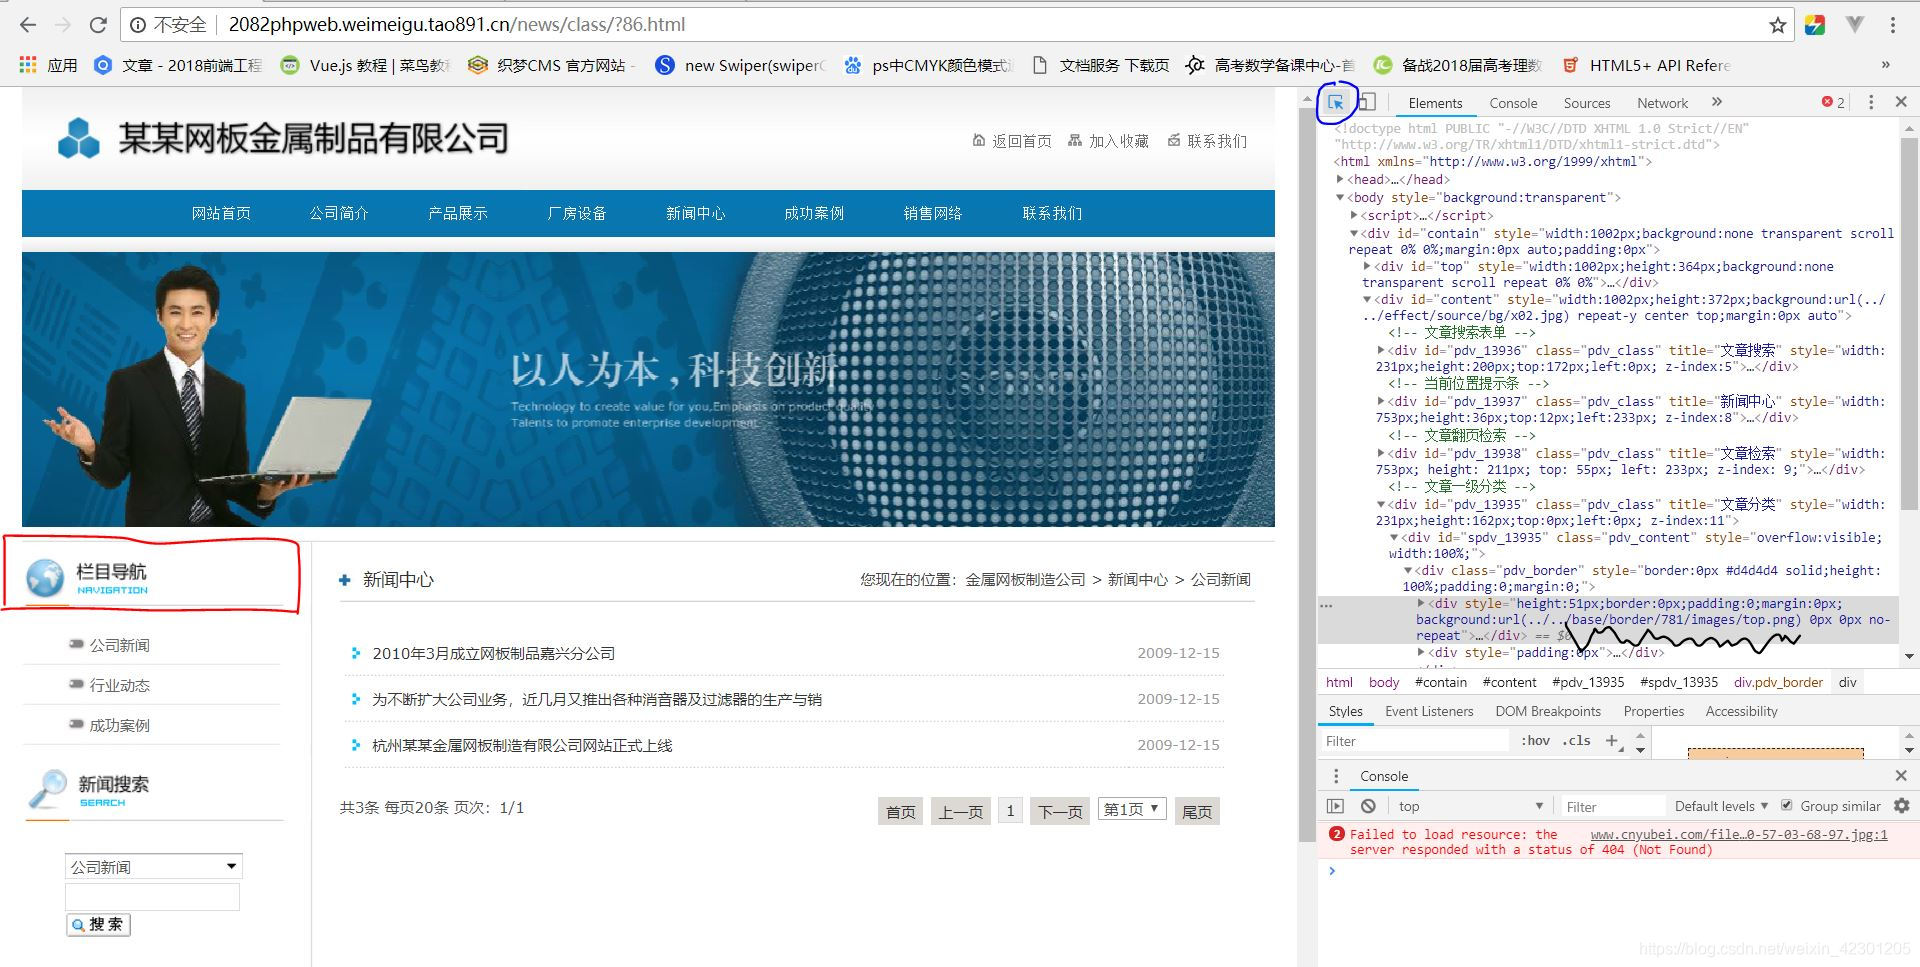Expand the div id top node
The height and width of the screenshot is (967, 1920).
1367,266
